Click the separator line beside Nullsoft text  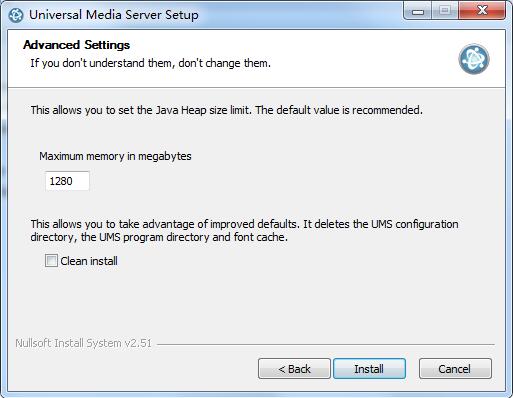326,344
